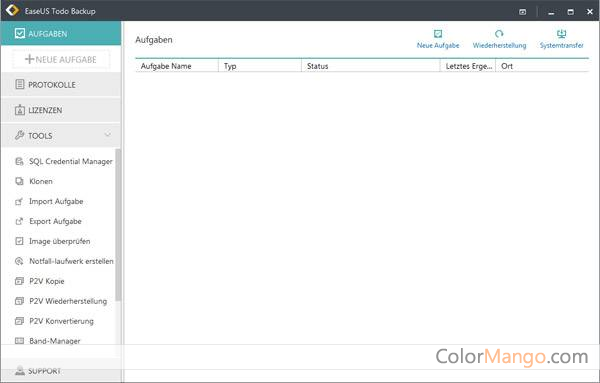This screenshot has width=600, height=383.
Task: Open P2V Wiederherstellung tool
Action: pyautogui.click(x=61, y=301)
